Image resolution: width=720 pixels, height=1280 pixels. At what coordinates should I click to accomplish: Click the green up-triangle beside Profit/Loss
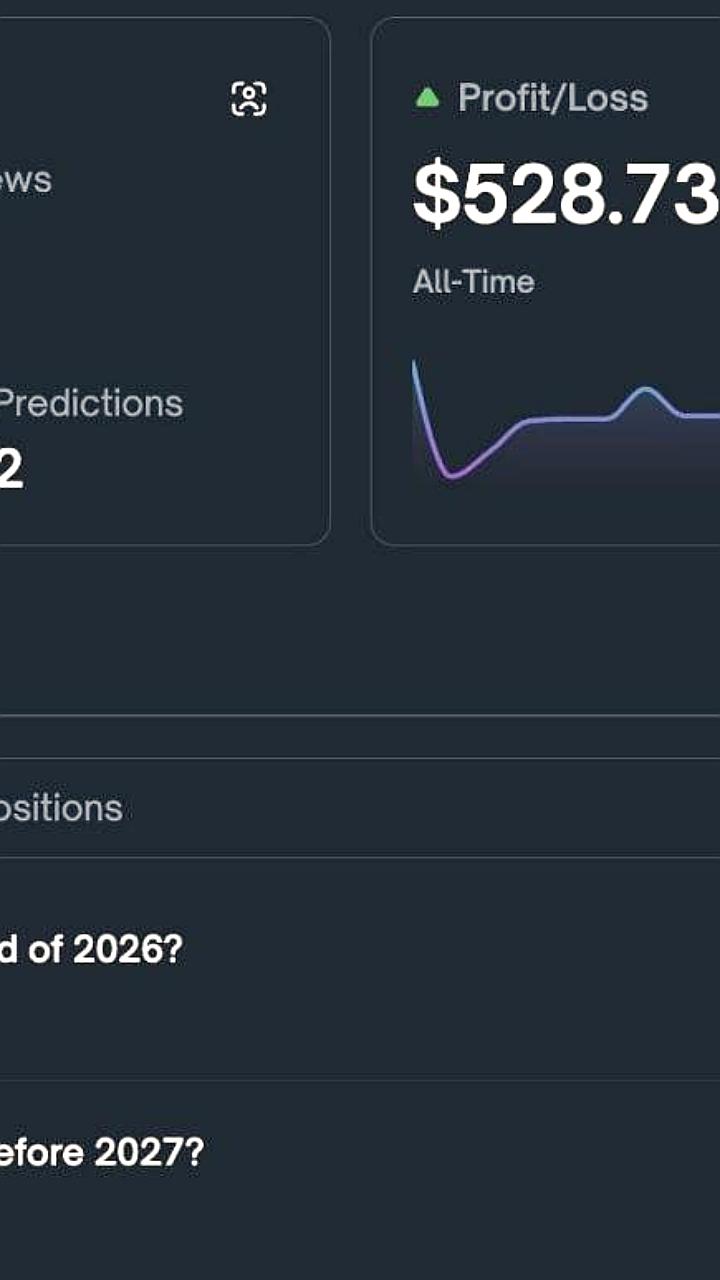coord(427,98)
